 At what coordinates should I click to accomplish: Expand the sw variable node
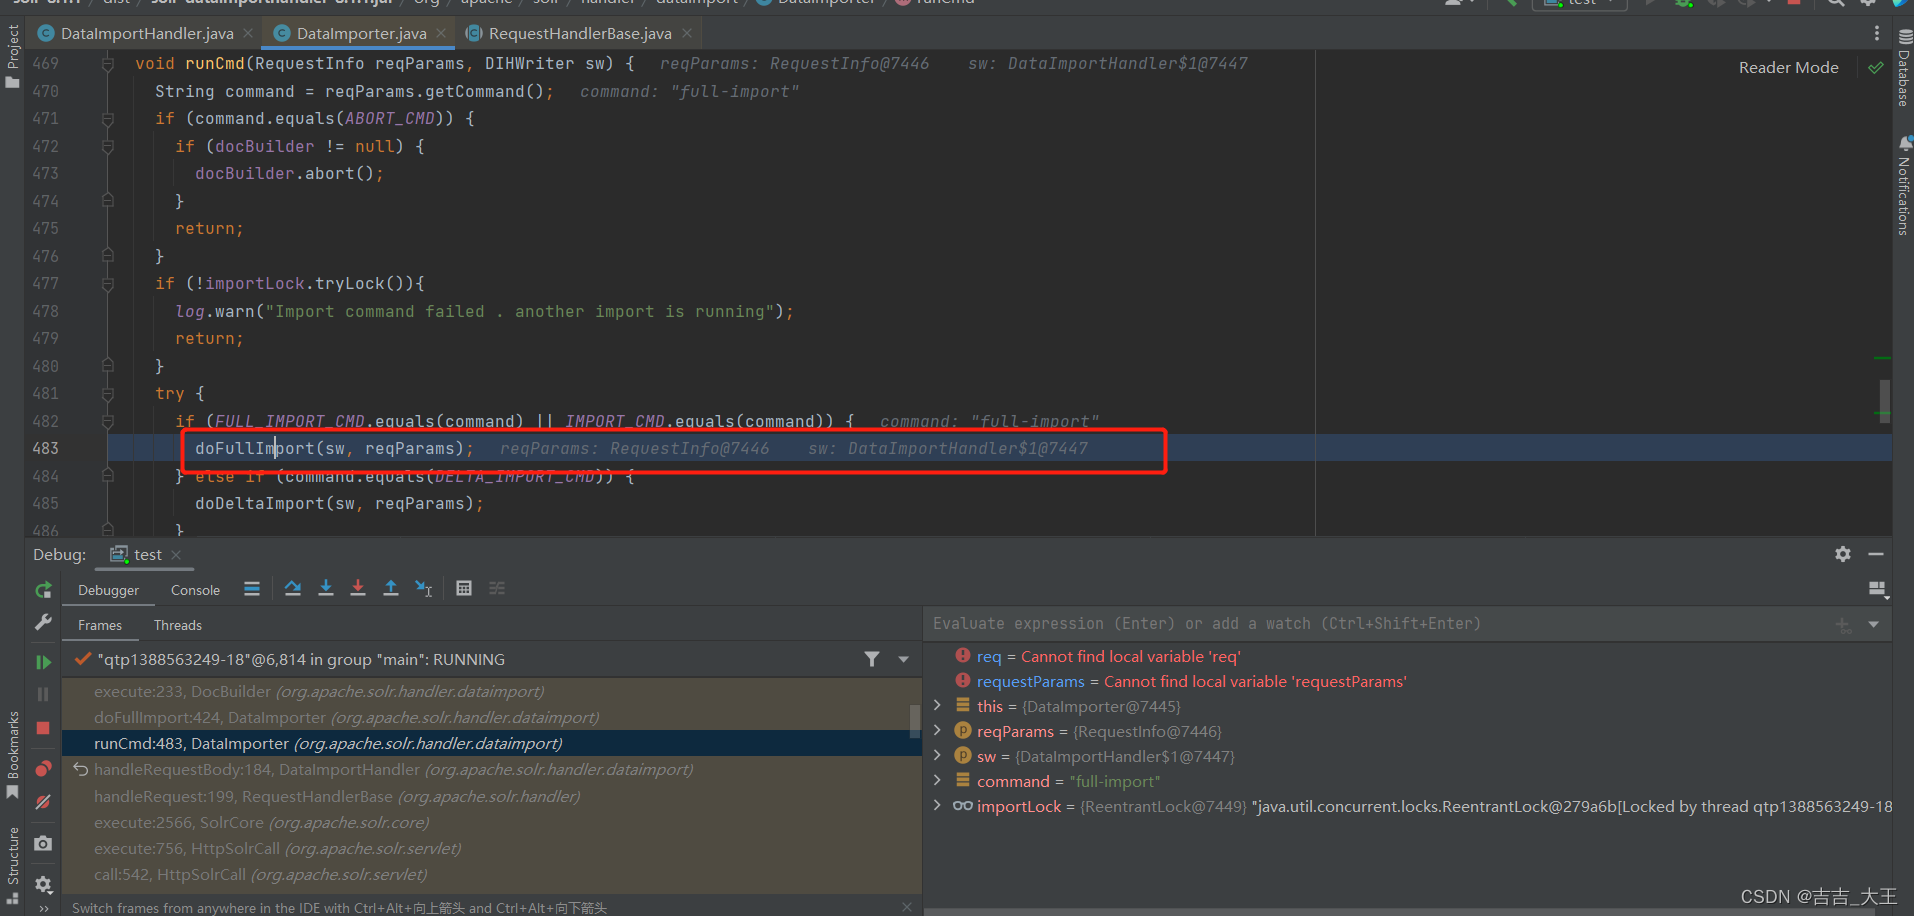(x=937, y=756)
